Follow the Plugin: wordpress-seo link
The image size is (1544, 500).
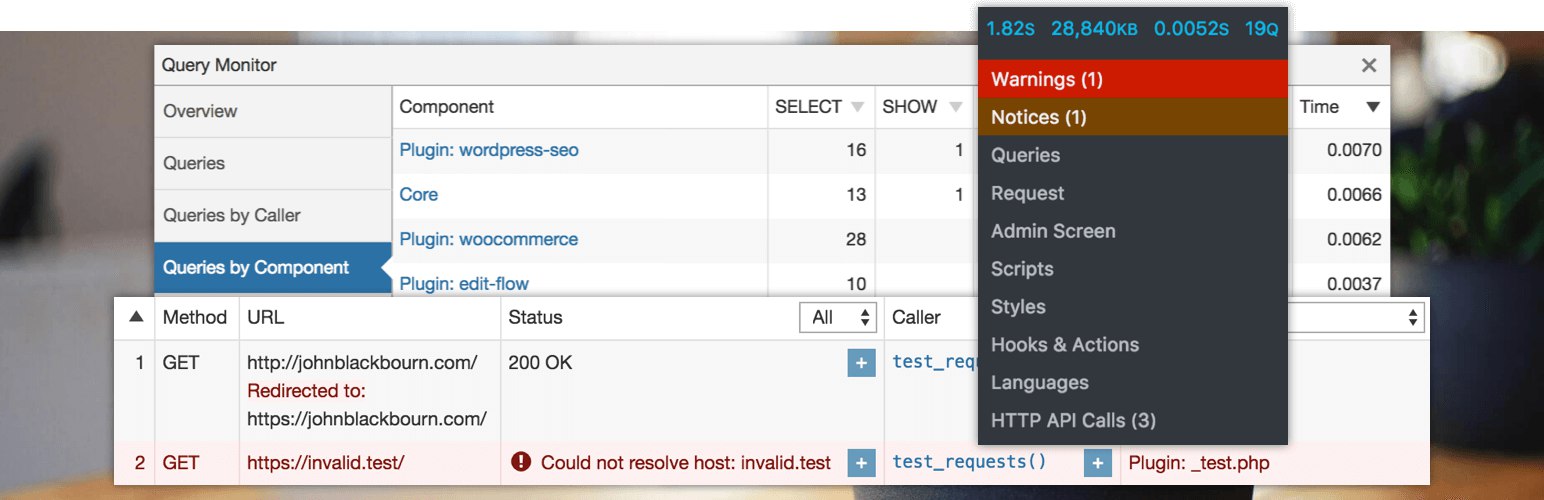coord(489,150)
